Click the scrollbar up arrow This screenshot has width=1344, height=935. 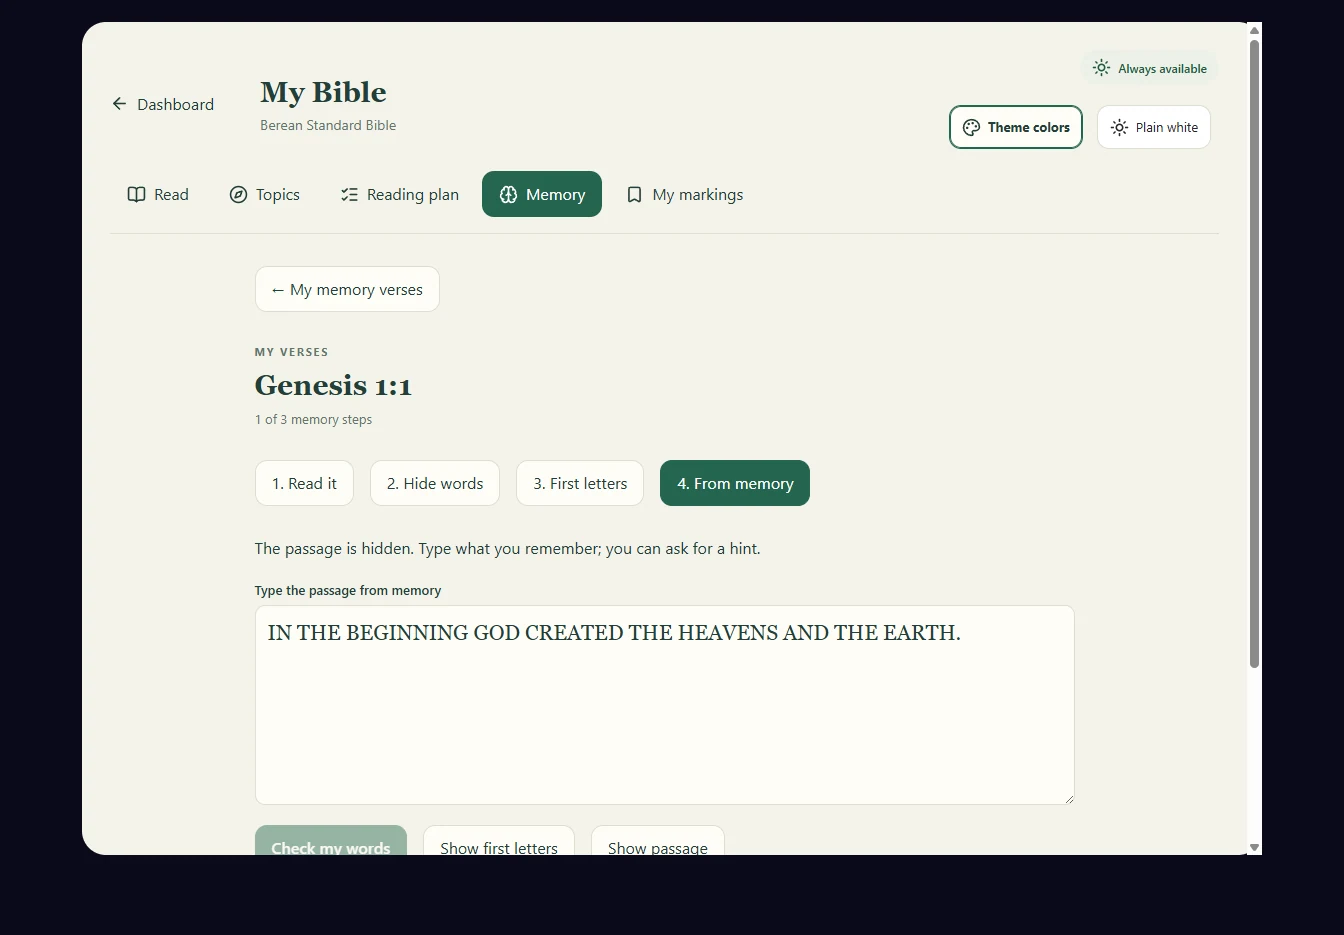coord(1254,30)
